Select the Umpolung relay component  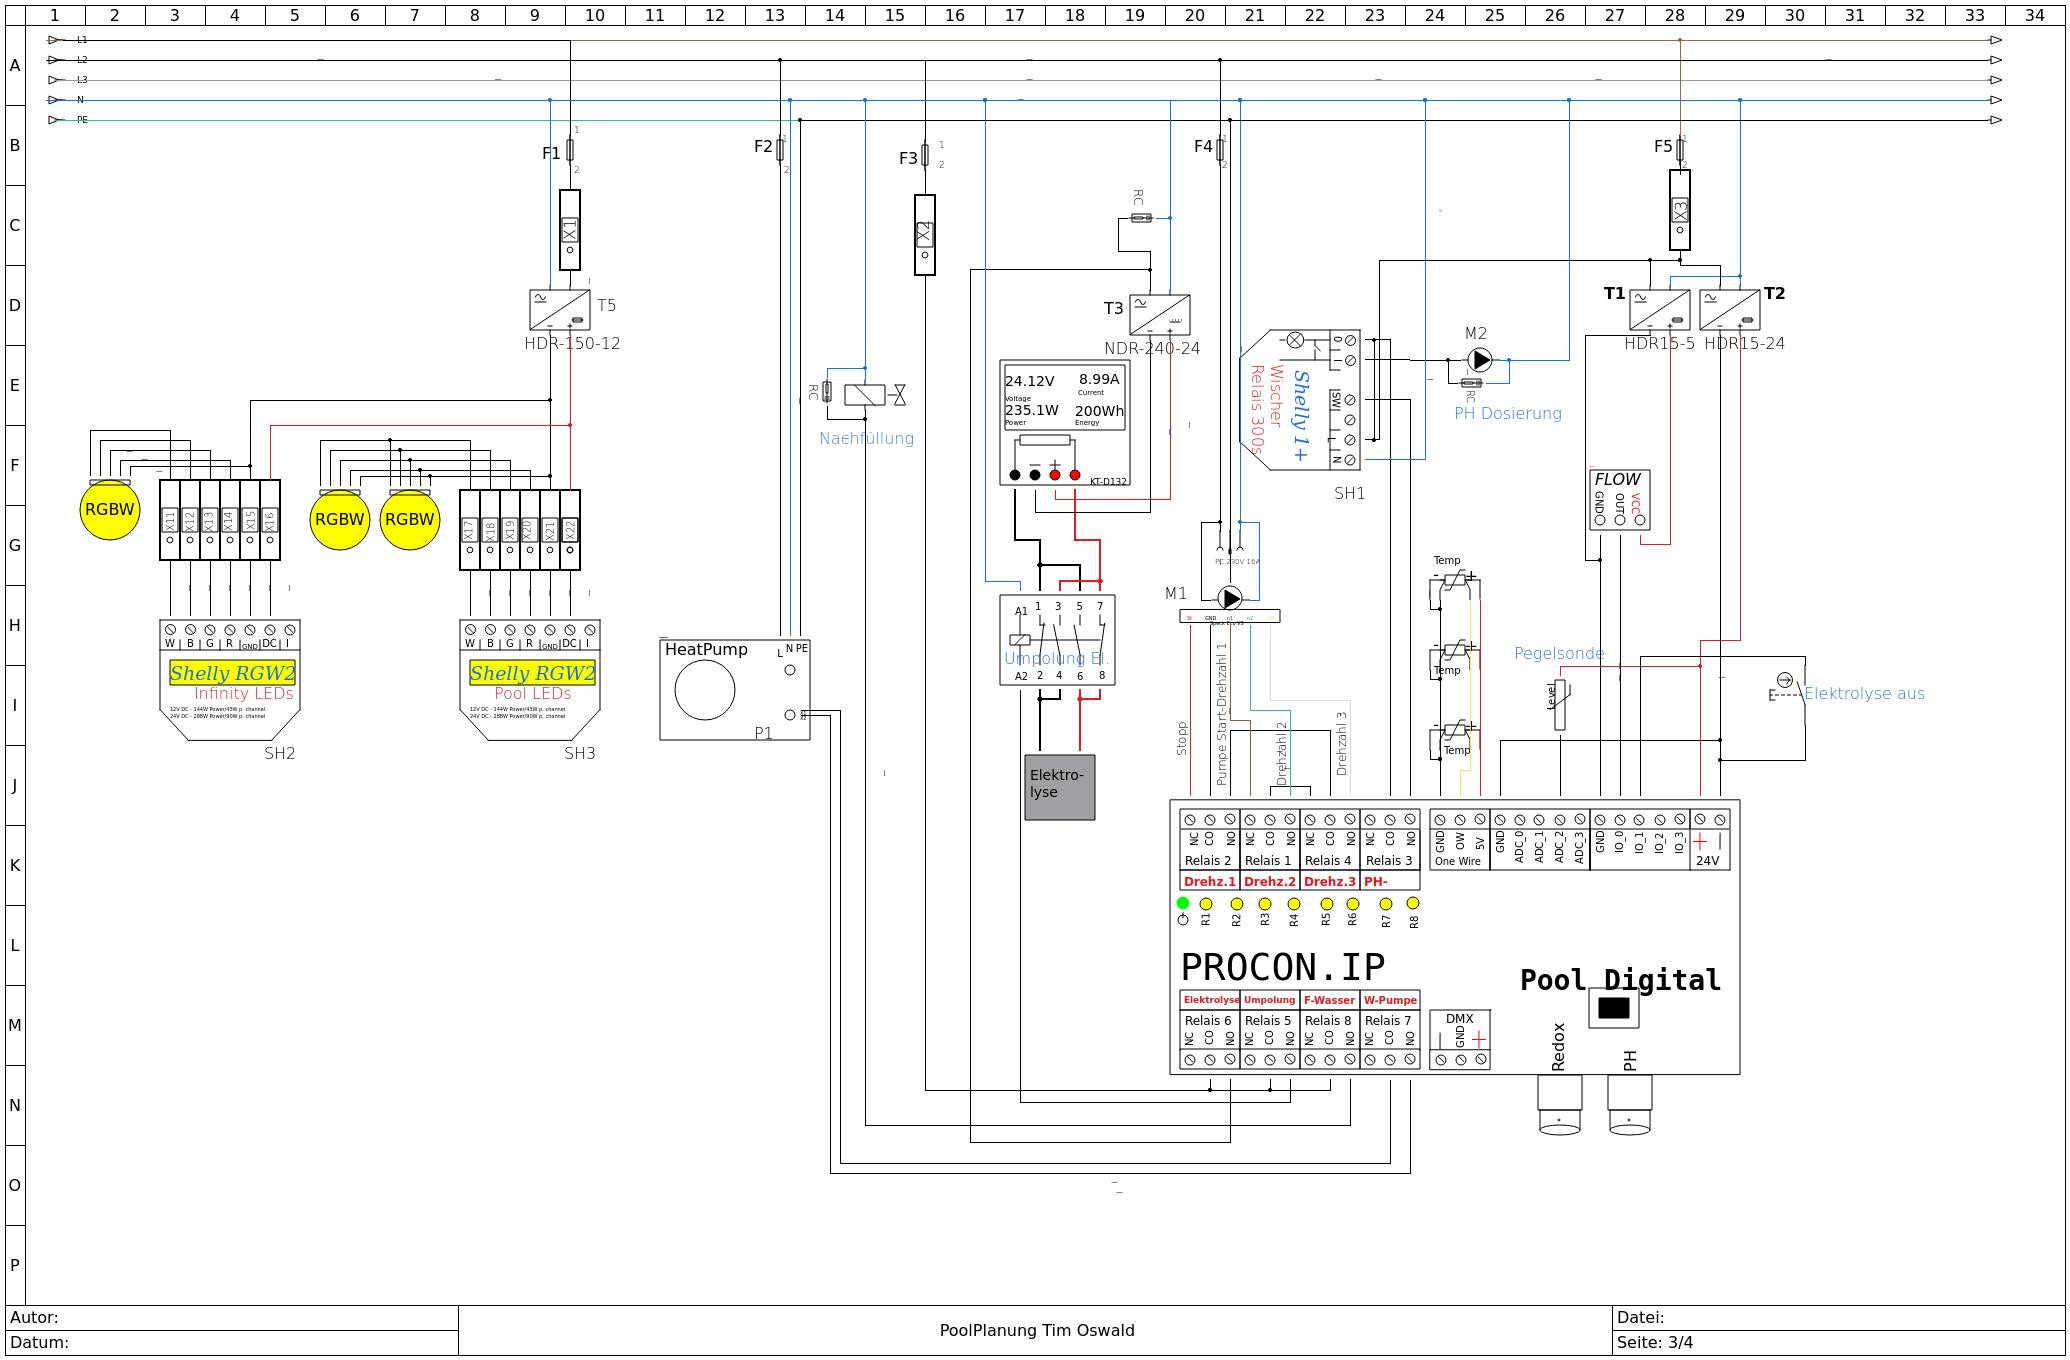pos(1058,640)
